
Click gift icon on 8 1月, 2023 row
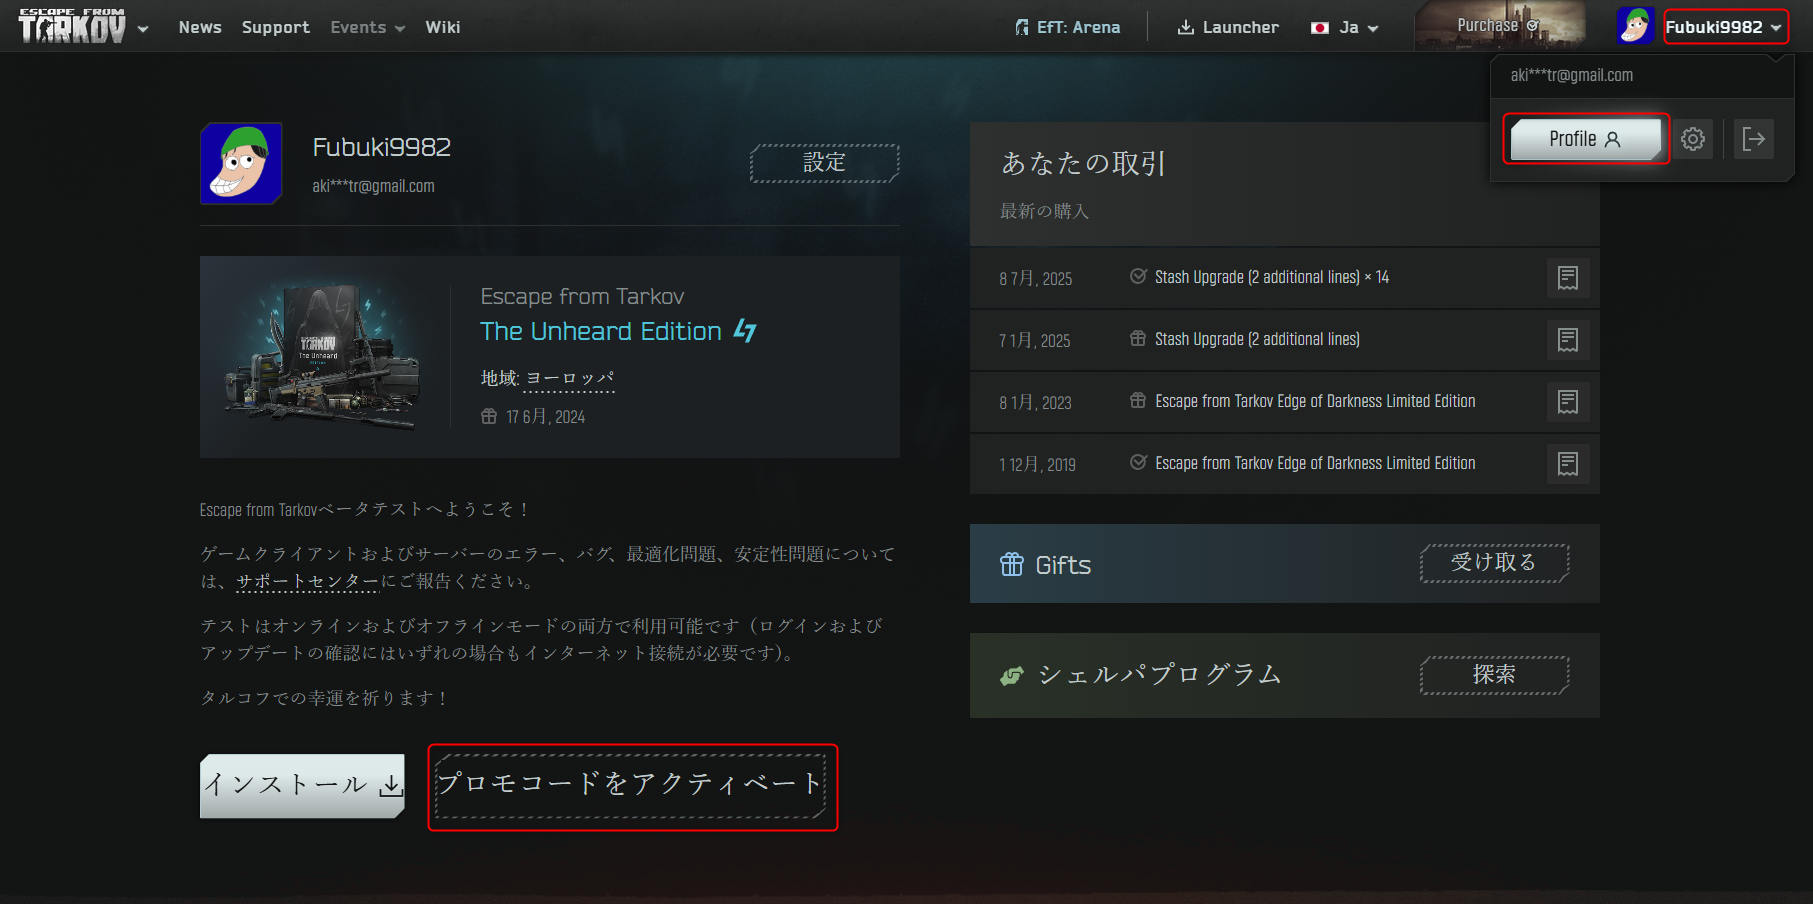click(1138, 400)
